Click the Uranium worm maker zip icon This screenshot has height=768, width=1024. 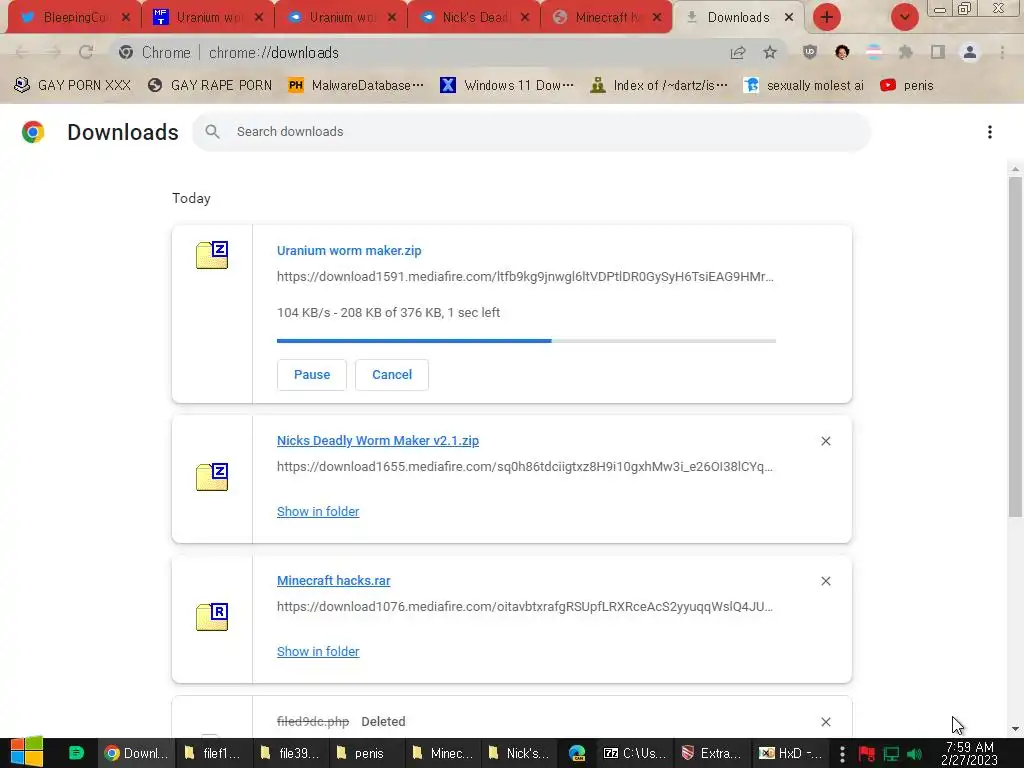[x=212, y=255]
